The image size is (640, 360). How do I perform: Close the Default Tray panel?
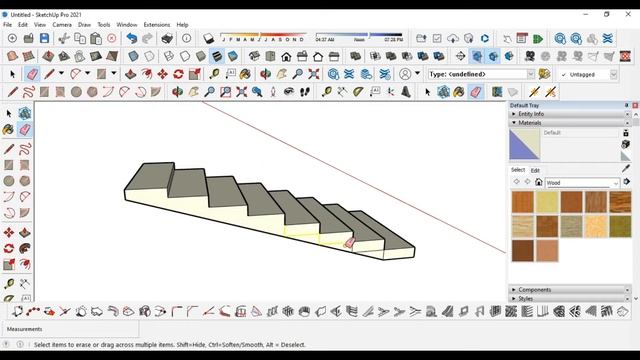(x=635, y=105)
